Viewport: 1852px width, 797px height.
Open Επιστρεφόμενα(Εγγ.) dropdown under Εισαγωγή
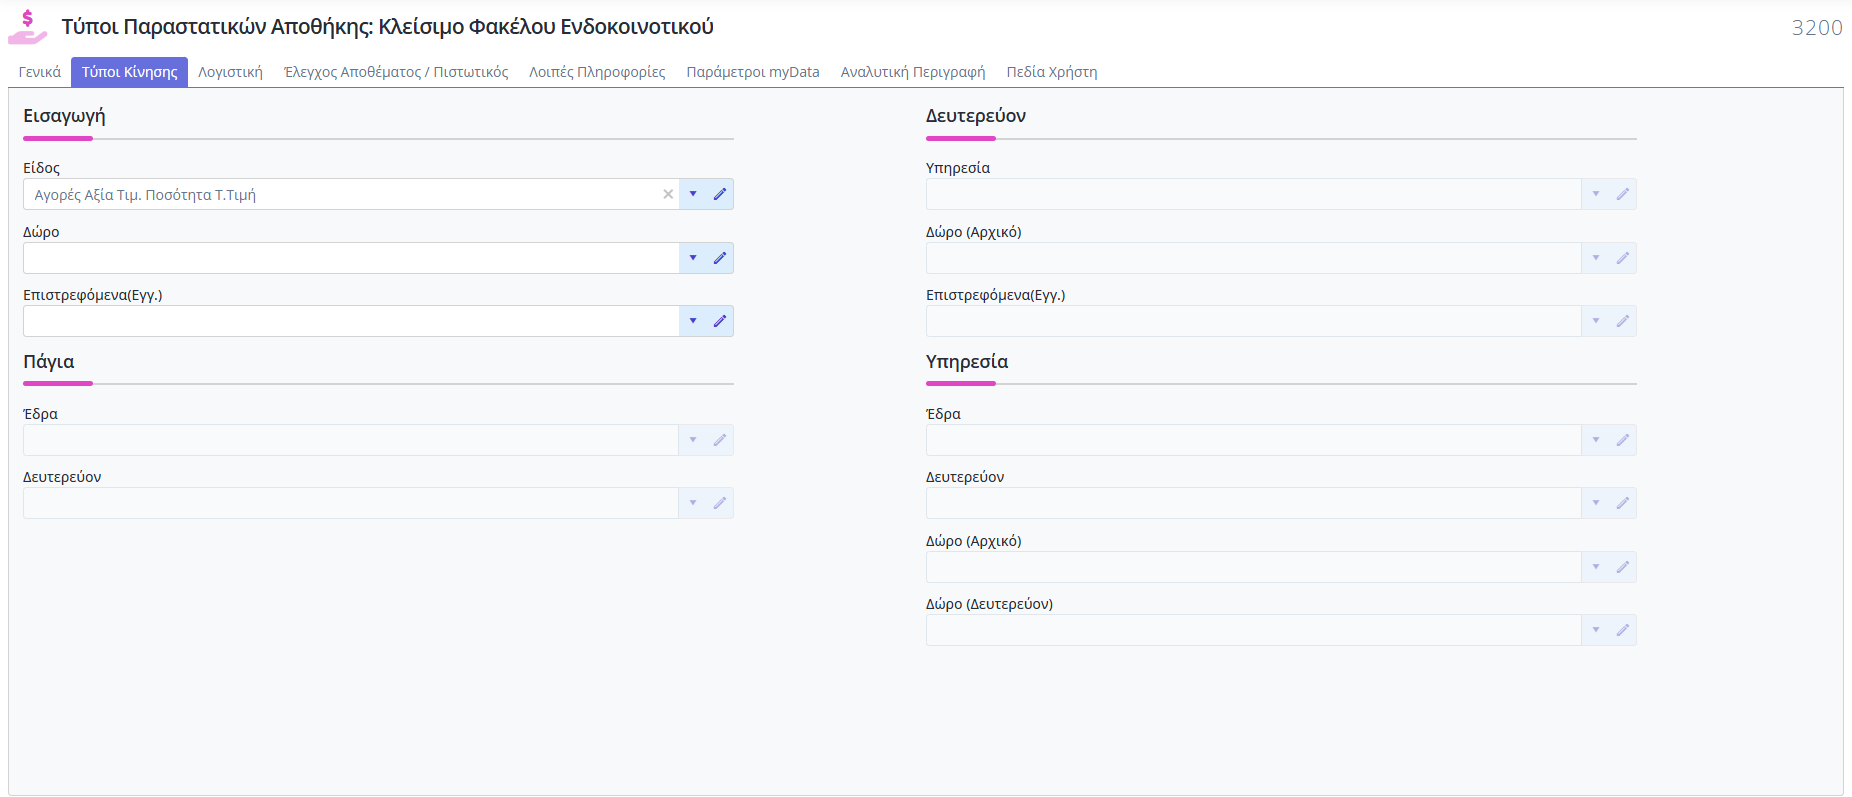pos(693,321)
